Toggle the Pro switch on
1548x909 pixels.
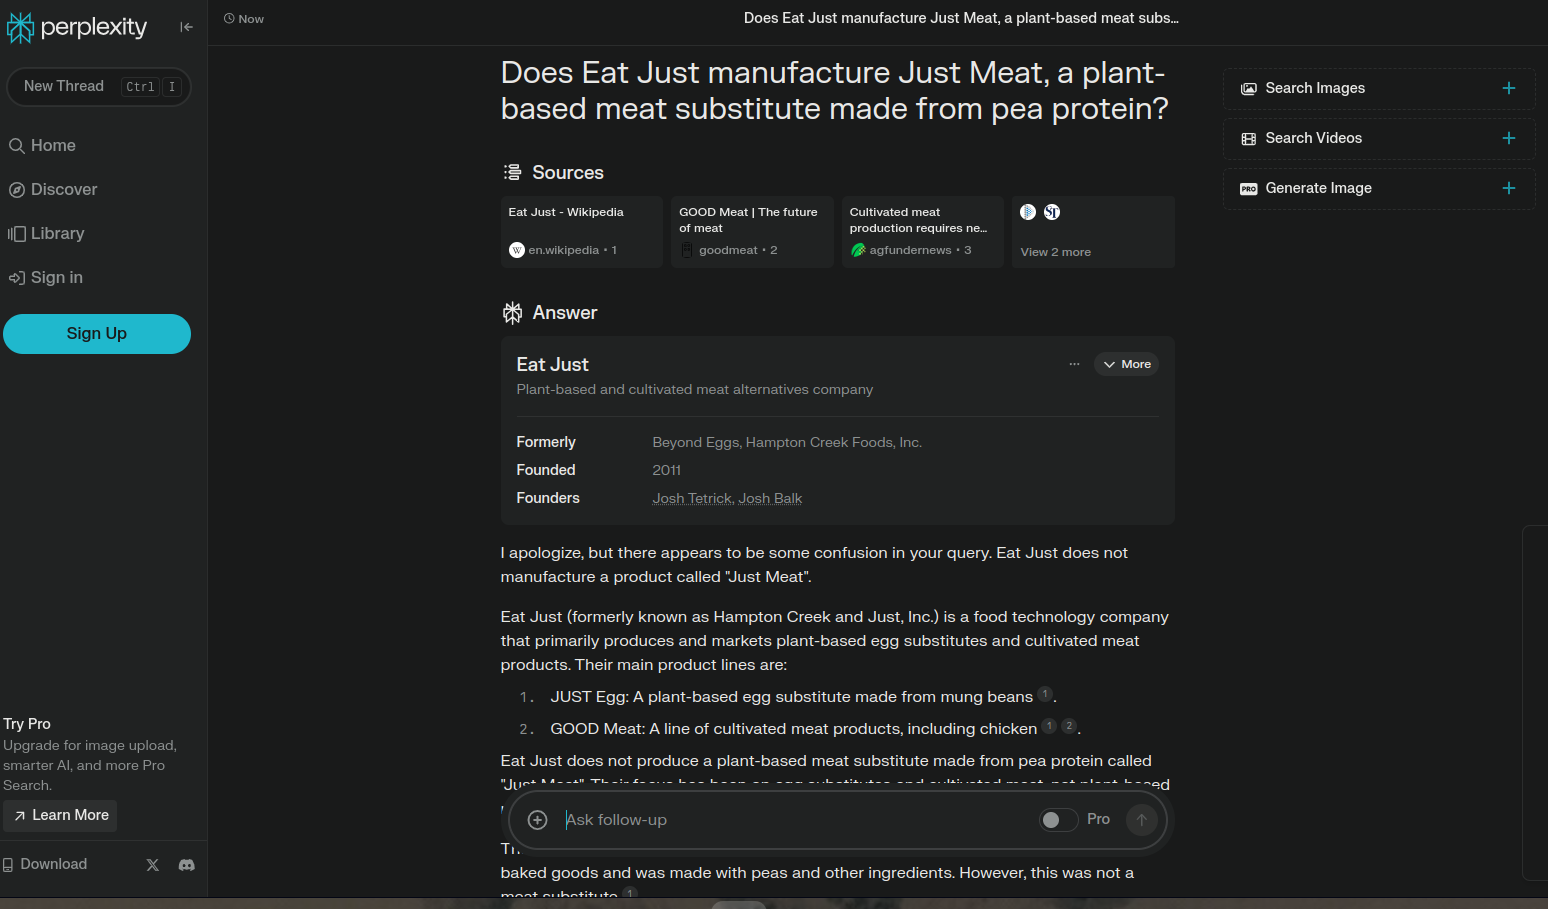tap(1058, 820)
